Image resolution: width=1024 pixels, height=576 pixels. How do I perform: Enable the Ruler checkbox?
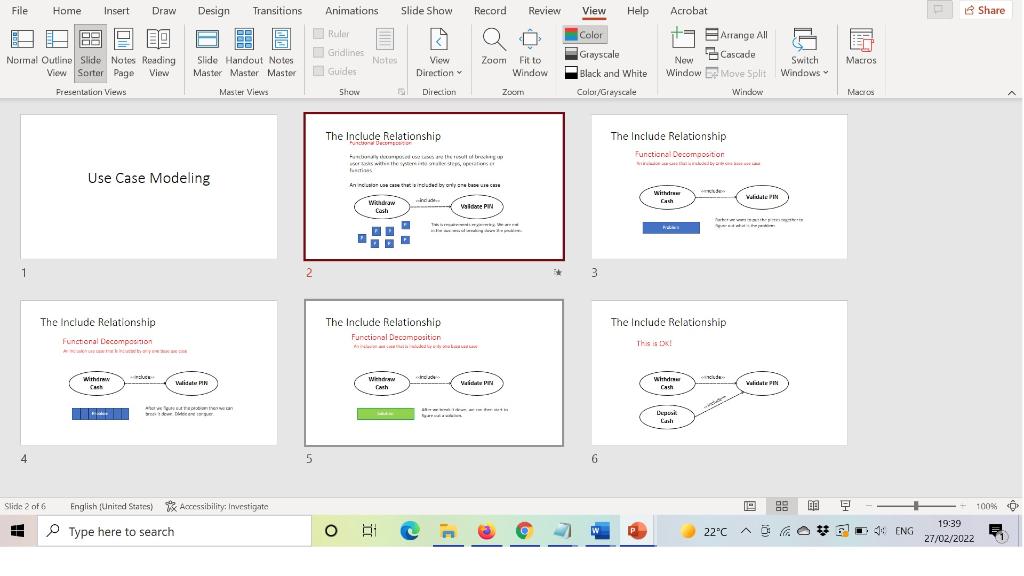[319, 33]
